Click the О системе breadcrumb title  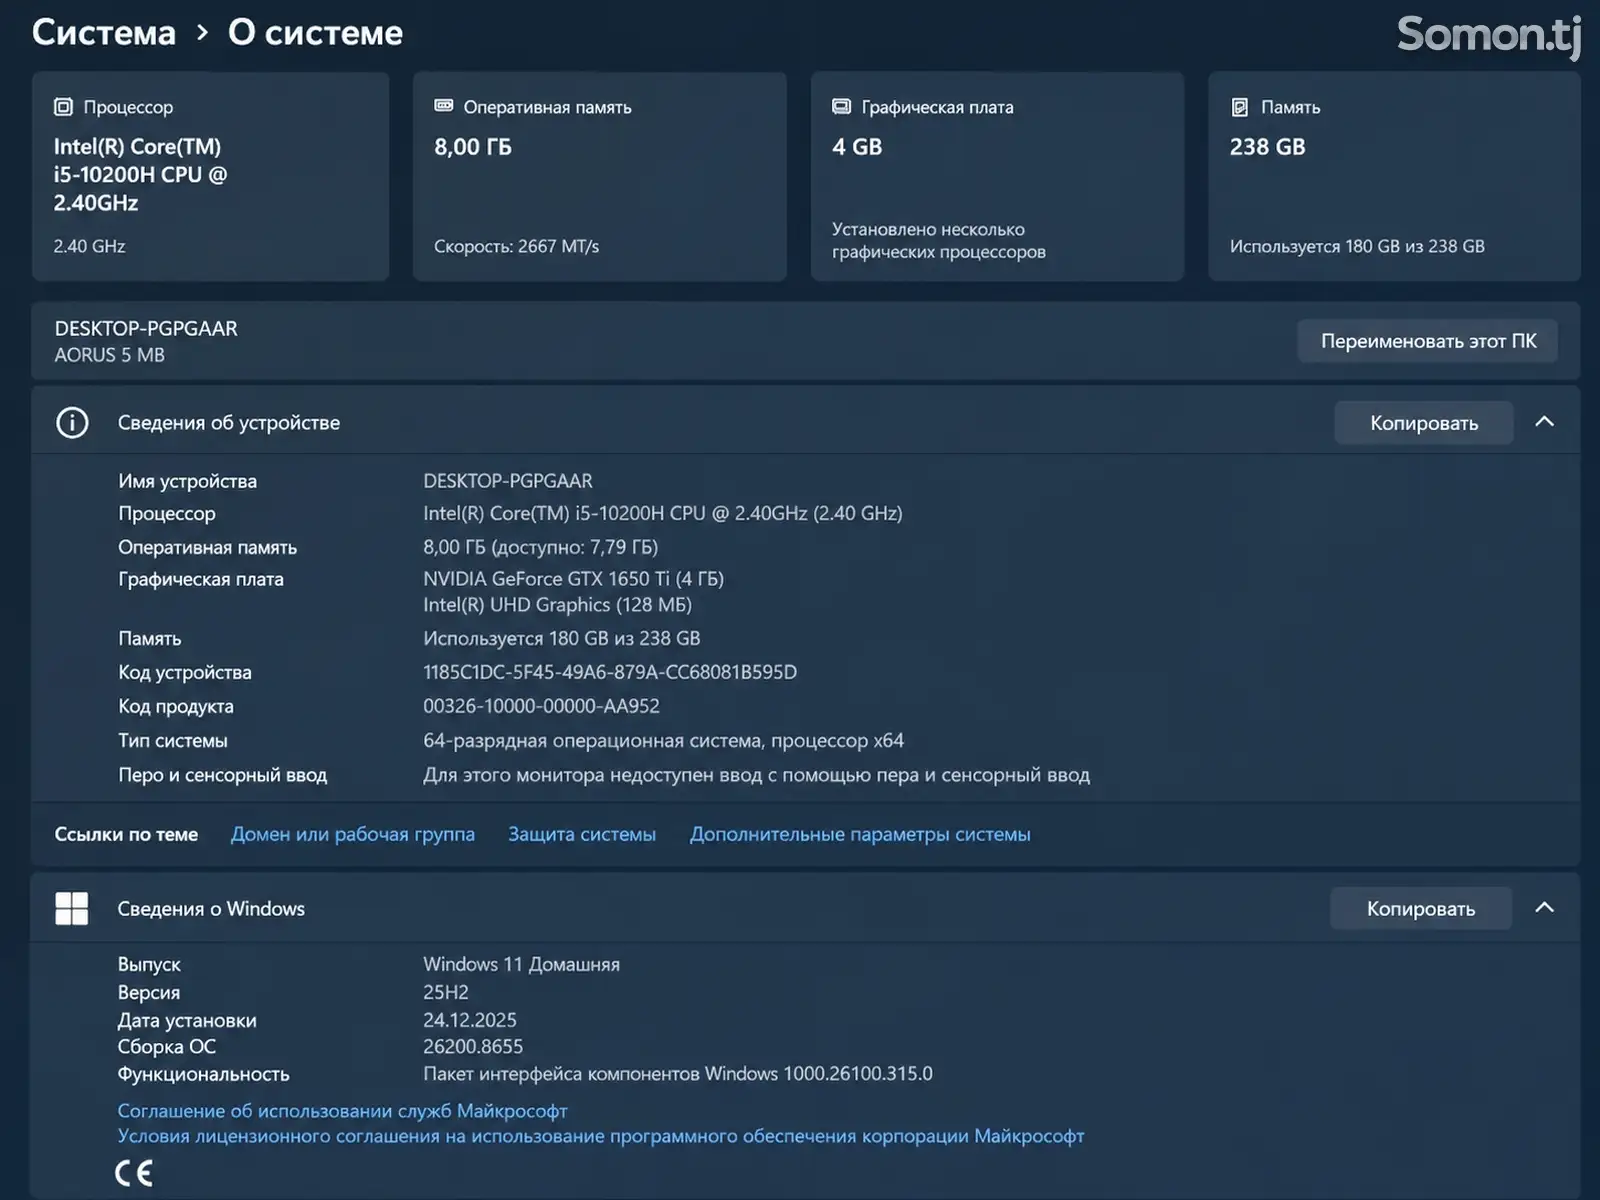click(x=315, y=33)
